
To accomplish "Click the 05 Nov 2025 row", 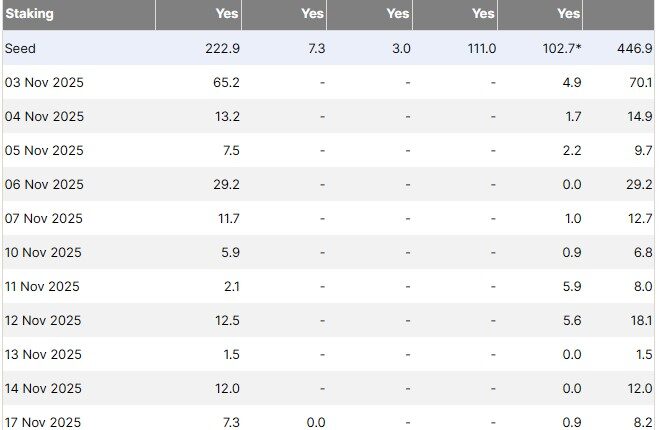I will click(44, 150).
